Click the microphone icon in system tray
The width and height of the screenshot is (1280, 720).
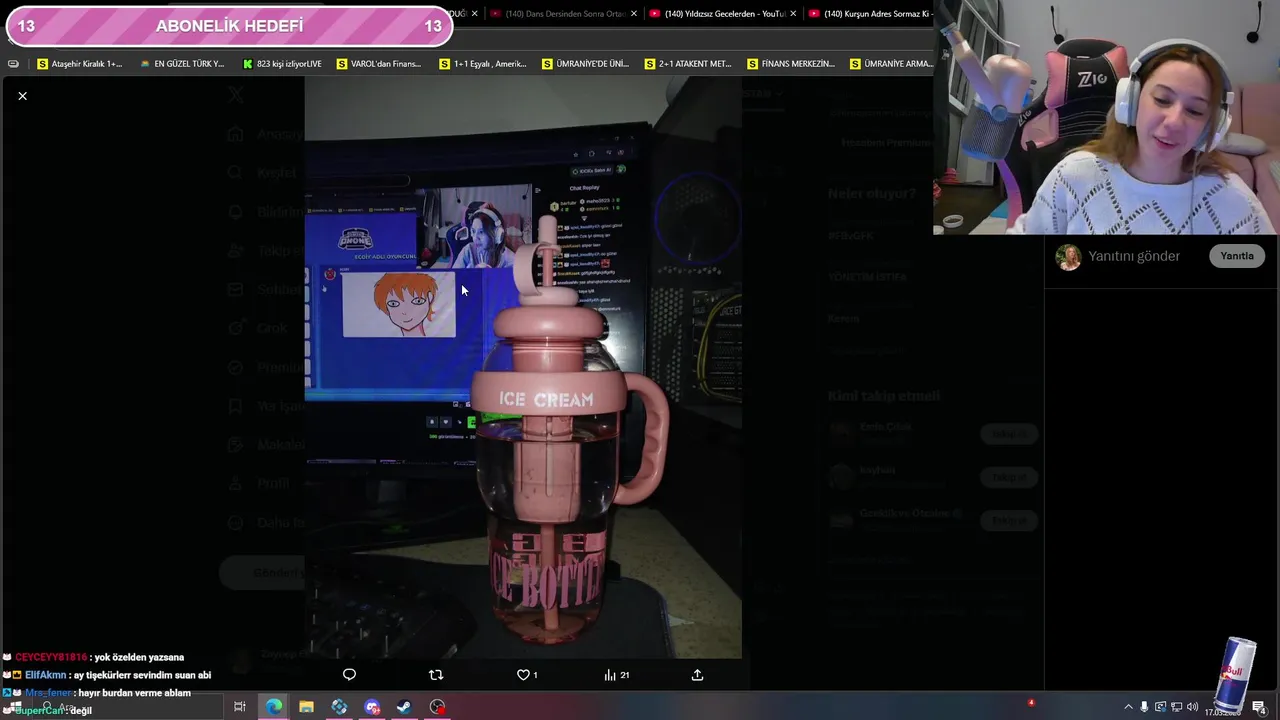point(1144,707)
